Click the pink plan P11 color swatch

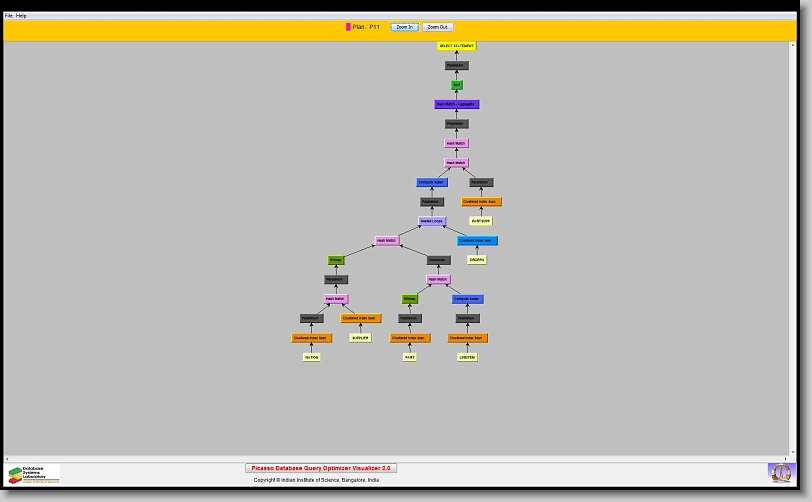[x=348, y=27]
